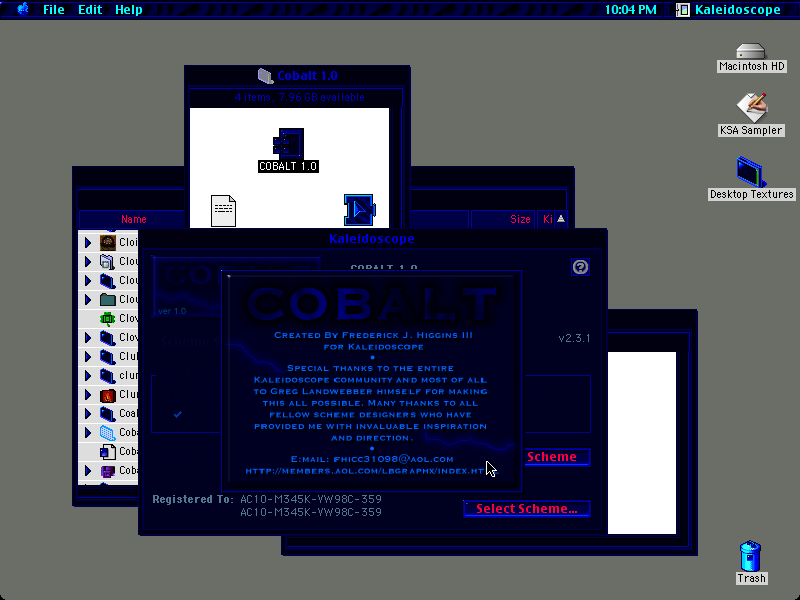Screen dimensions: 800x600
Task: Open the Edit menu
Action: coord(90,10)
